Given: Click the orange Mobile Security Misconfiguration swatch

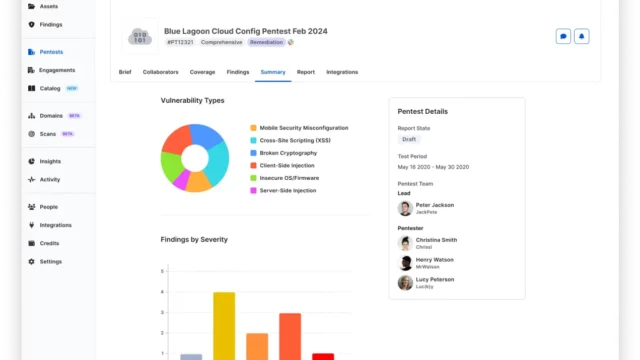Looking at the screenshot, I should click(x=253, y=128).
